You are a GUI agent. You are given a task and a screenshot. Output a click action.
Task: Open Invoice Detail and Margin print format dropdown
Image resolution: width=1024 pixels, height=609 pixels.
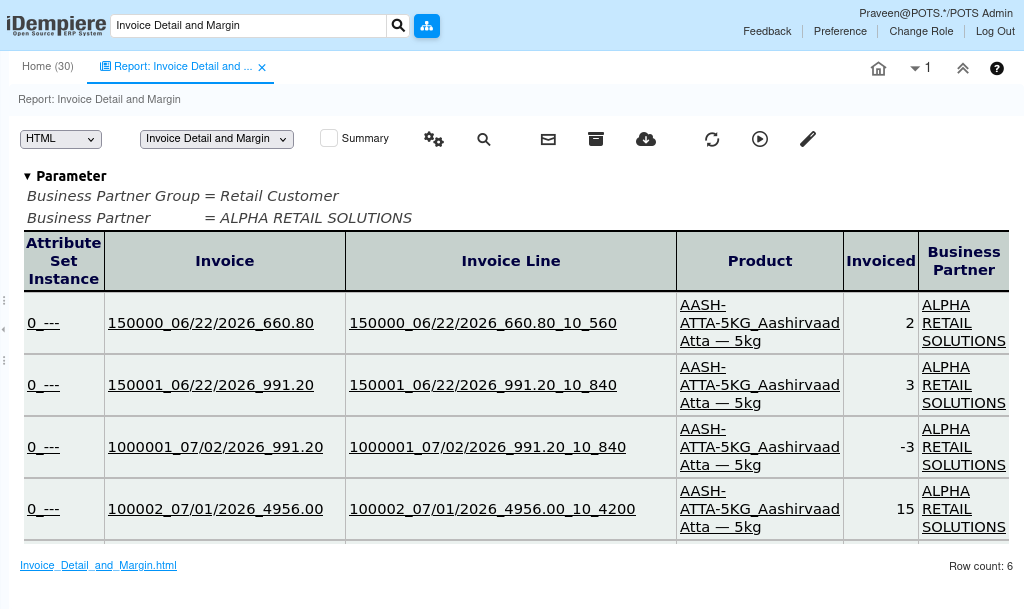[x=217, y=139]
